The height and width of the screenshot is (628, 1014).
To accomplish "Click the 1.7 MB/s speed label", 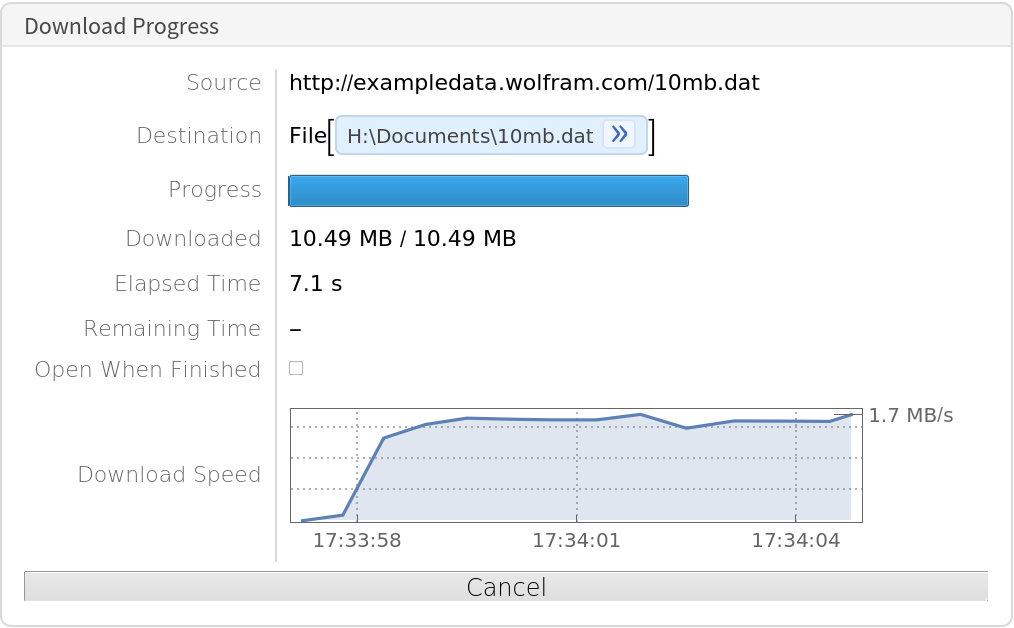I will 910,415.
